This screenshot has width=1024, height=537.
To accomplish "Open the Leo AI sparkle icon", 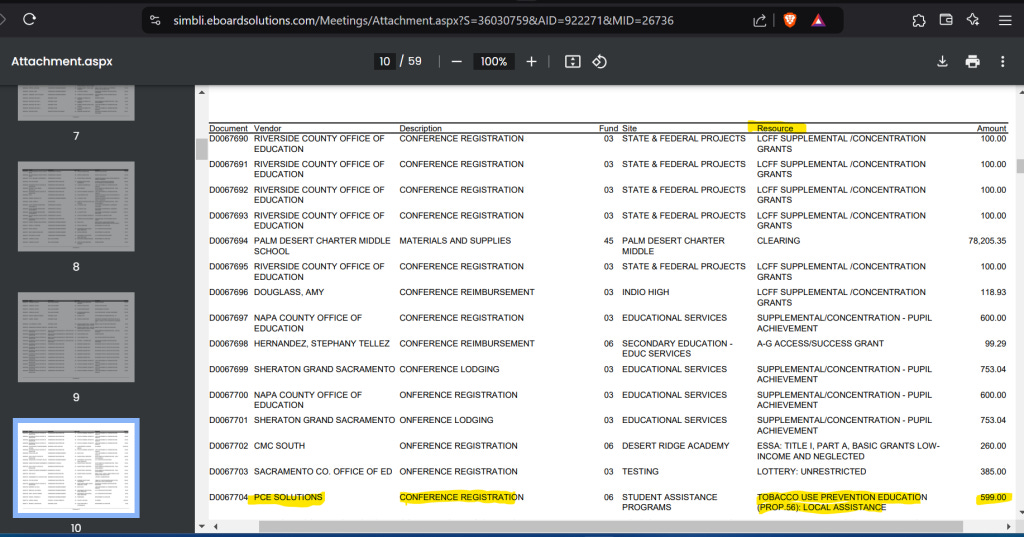I will coord(973,20).
